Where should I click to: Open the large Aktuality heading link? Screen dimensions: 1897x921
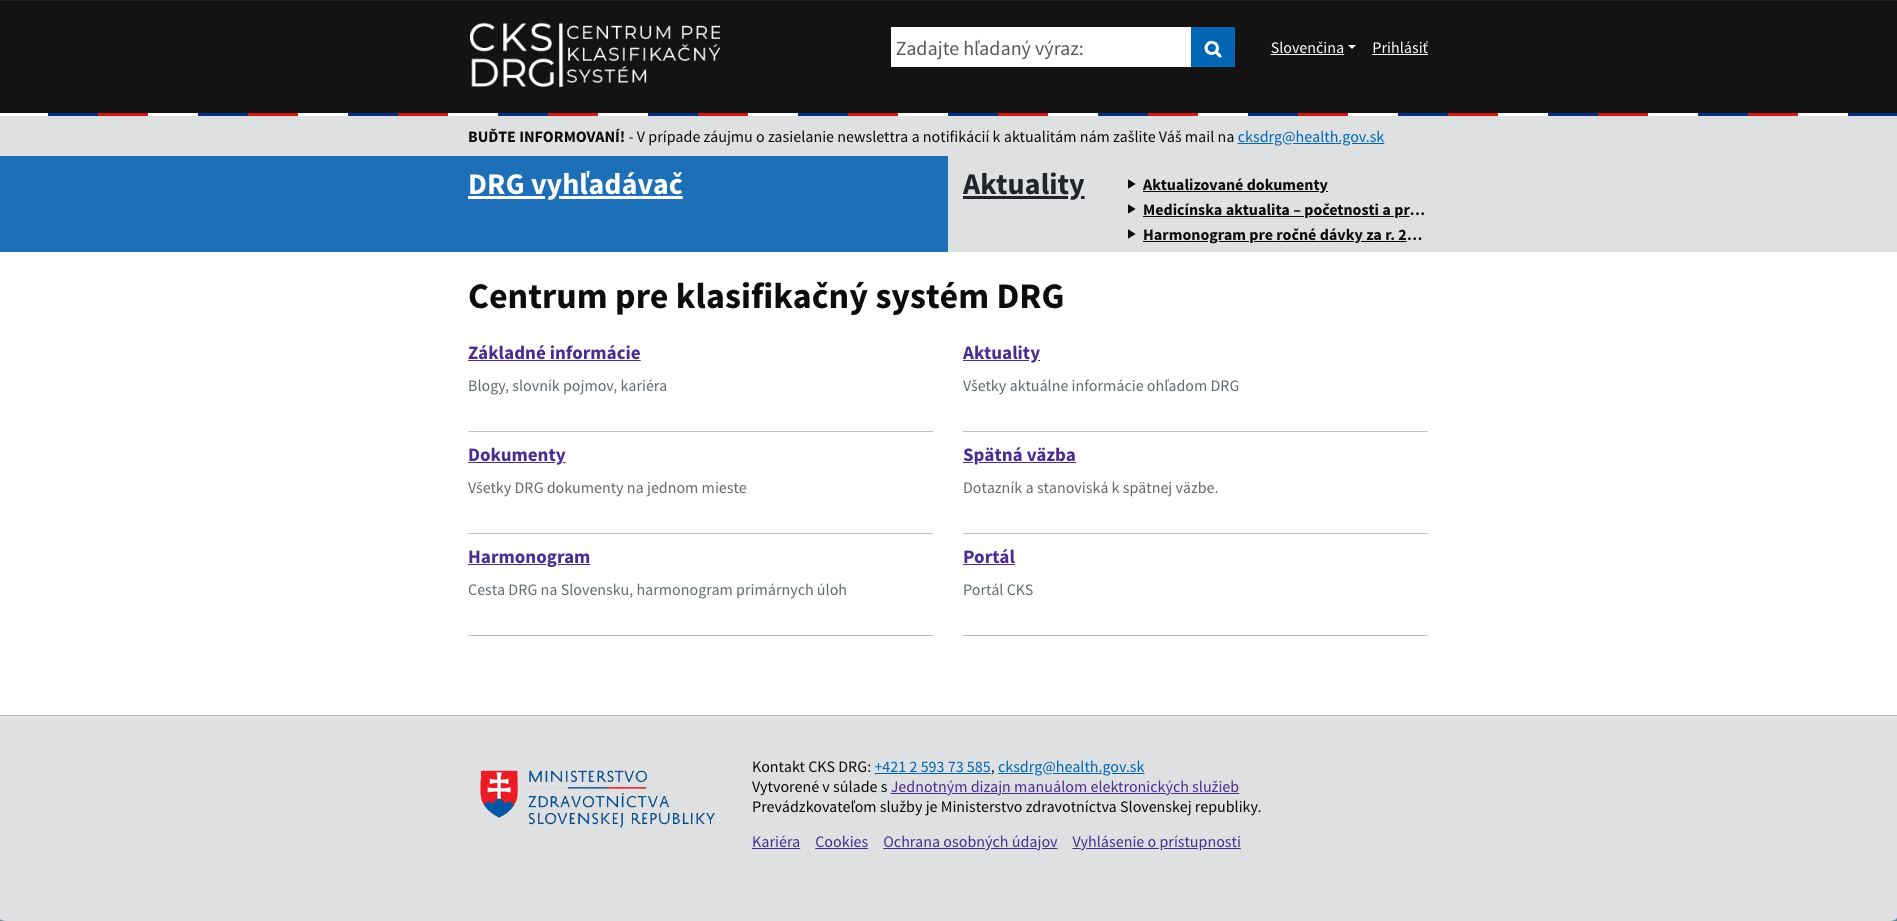click(1023, 184)
